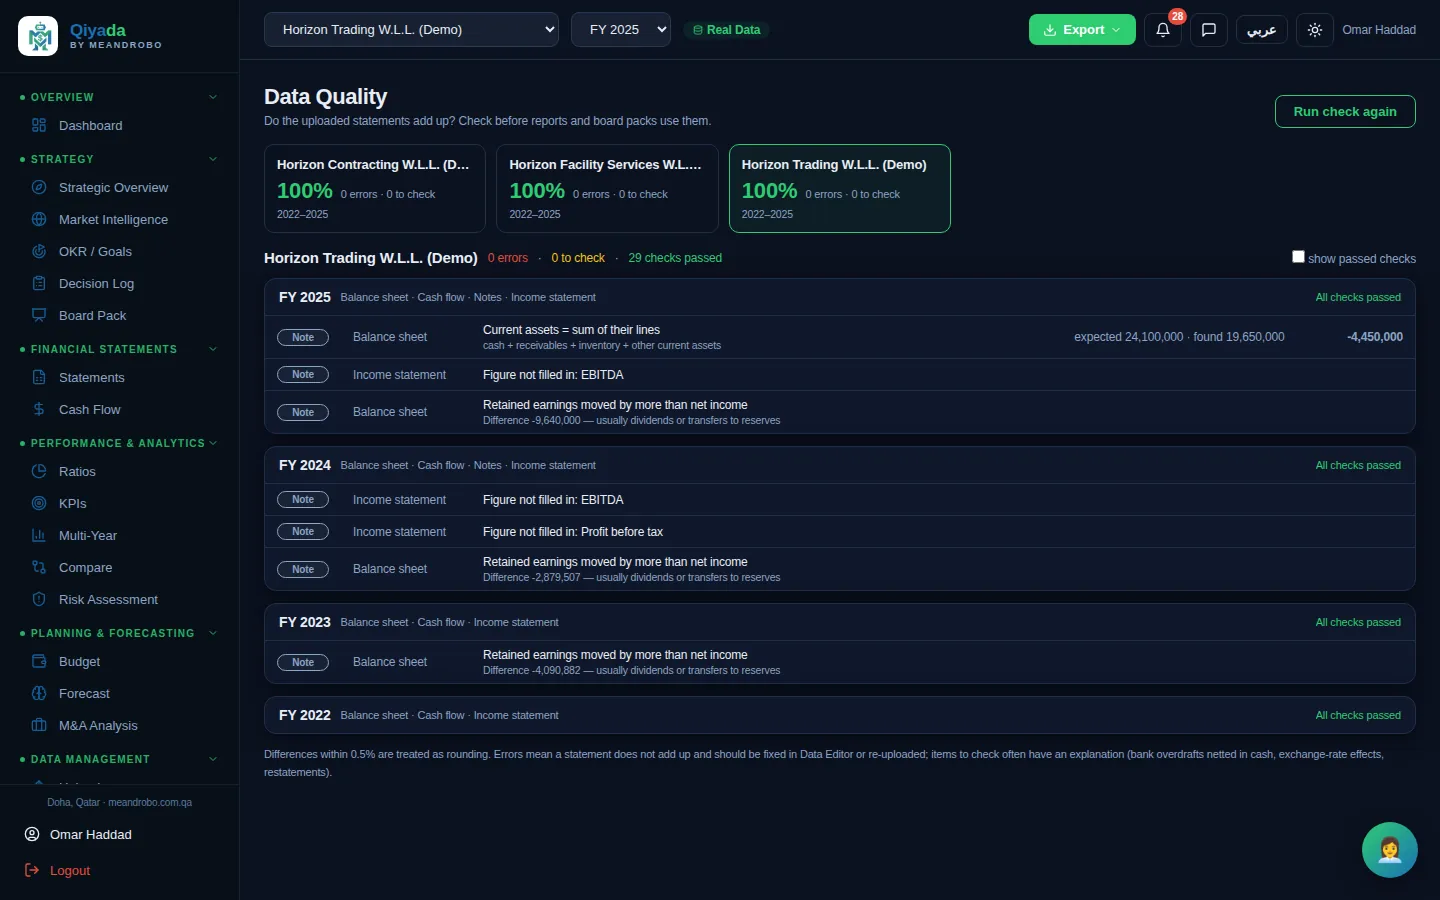
Task: Click the M&A Analysis briefcase icon
Action: (39, 726)
